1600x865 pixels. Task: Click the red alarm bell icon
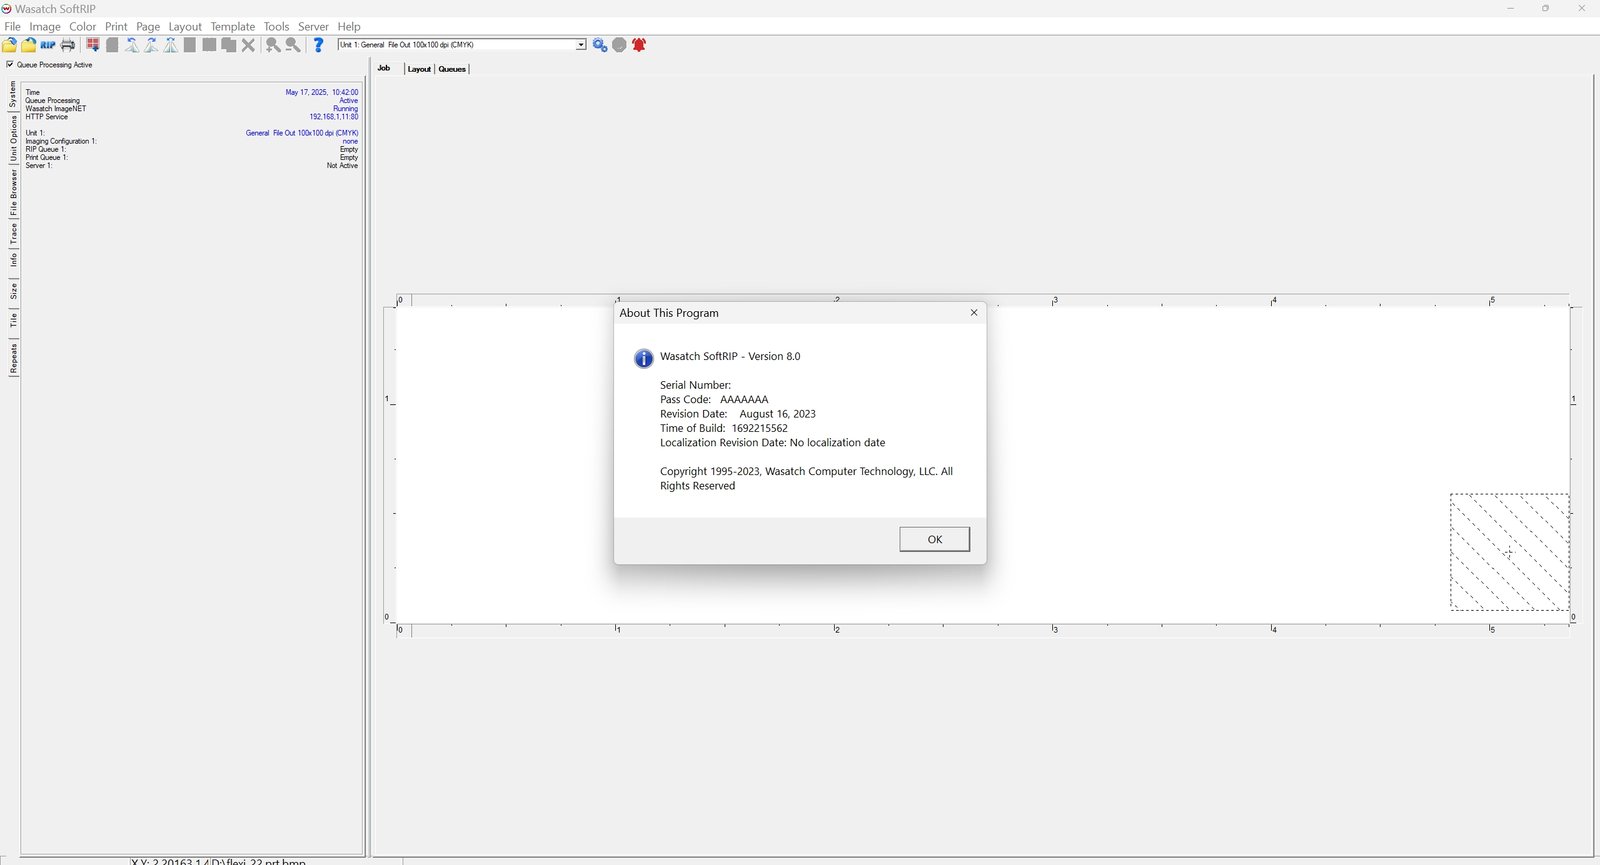pyautogui.click(x=639, y=45)
